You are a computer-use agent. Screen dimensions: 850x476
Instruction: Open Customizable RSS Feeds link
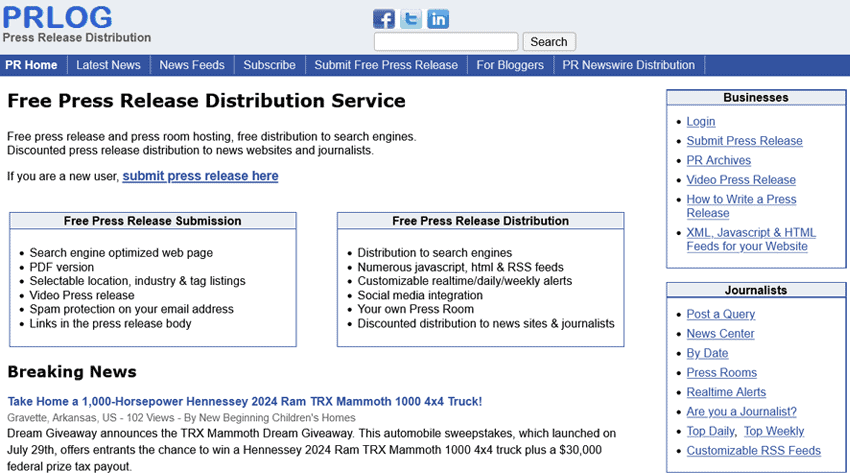pos(754,451)
